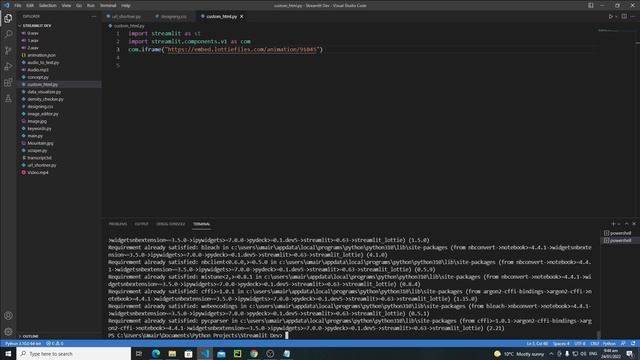
Task: Open the Edit menu
Action: click(30, 6)
